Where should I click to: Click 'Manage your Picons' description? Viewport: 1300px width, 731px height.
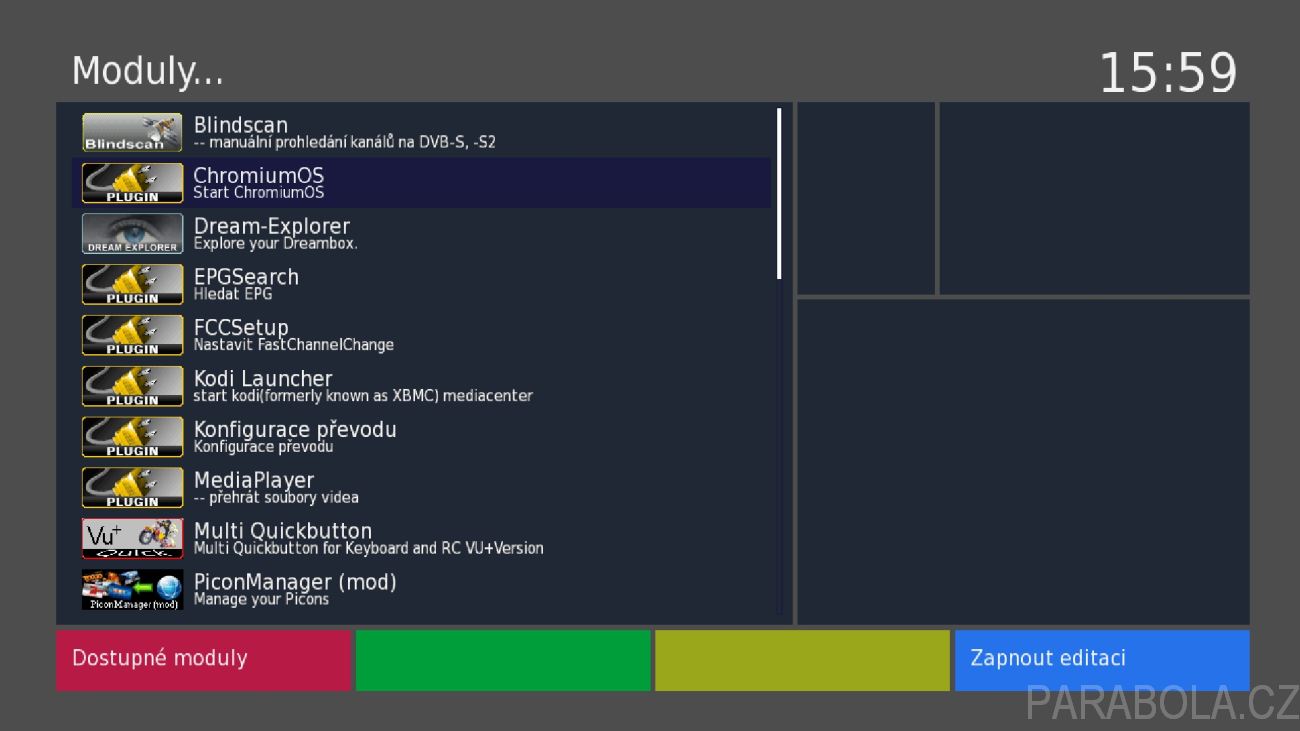pyautogui.click(x=261, y=600)
